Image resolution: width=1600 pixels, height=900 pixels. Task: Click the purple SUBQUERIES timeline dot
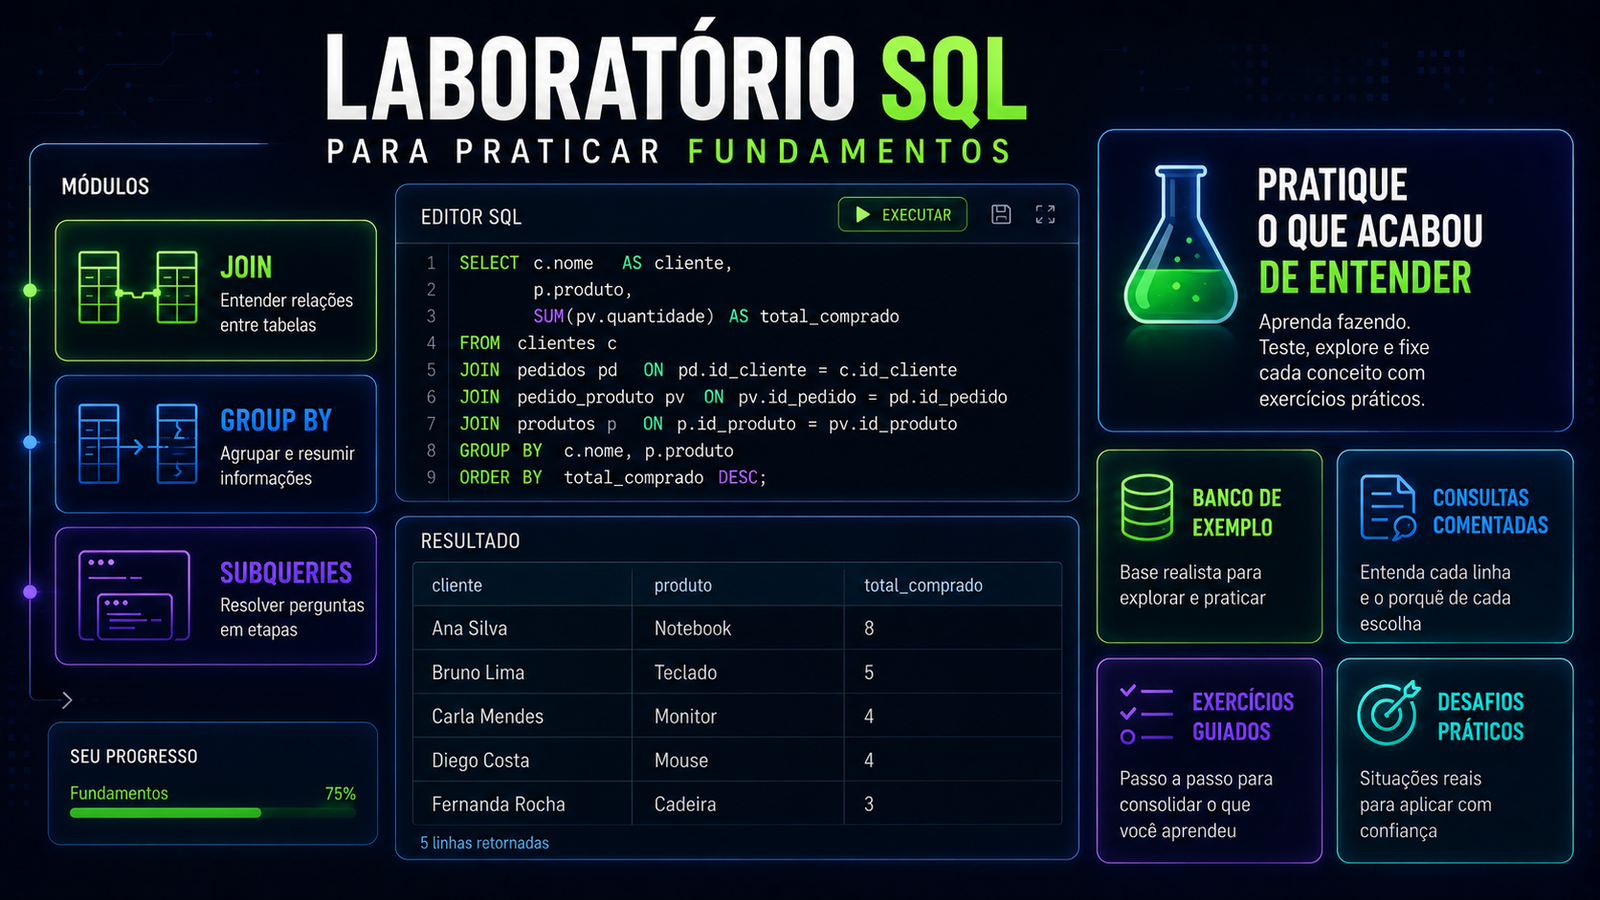[x=30, y=592]
